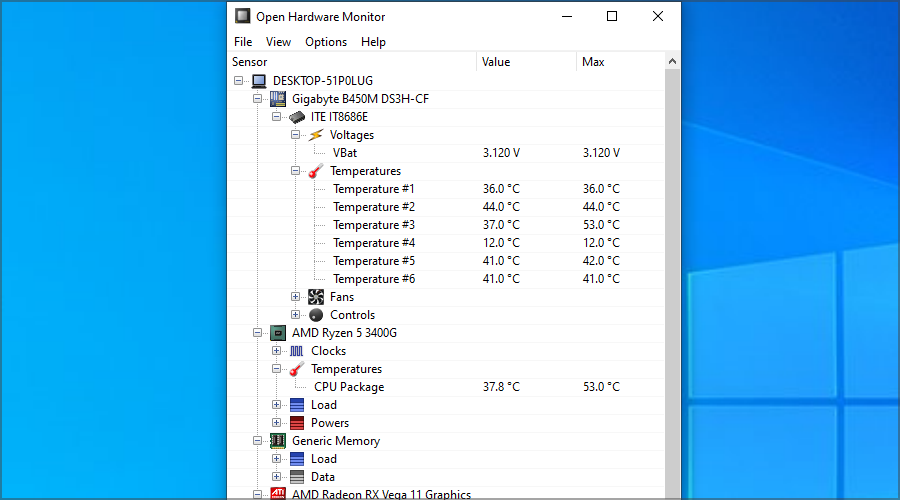Select the Temperature #4 row

coord(446,243)
